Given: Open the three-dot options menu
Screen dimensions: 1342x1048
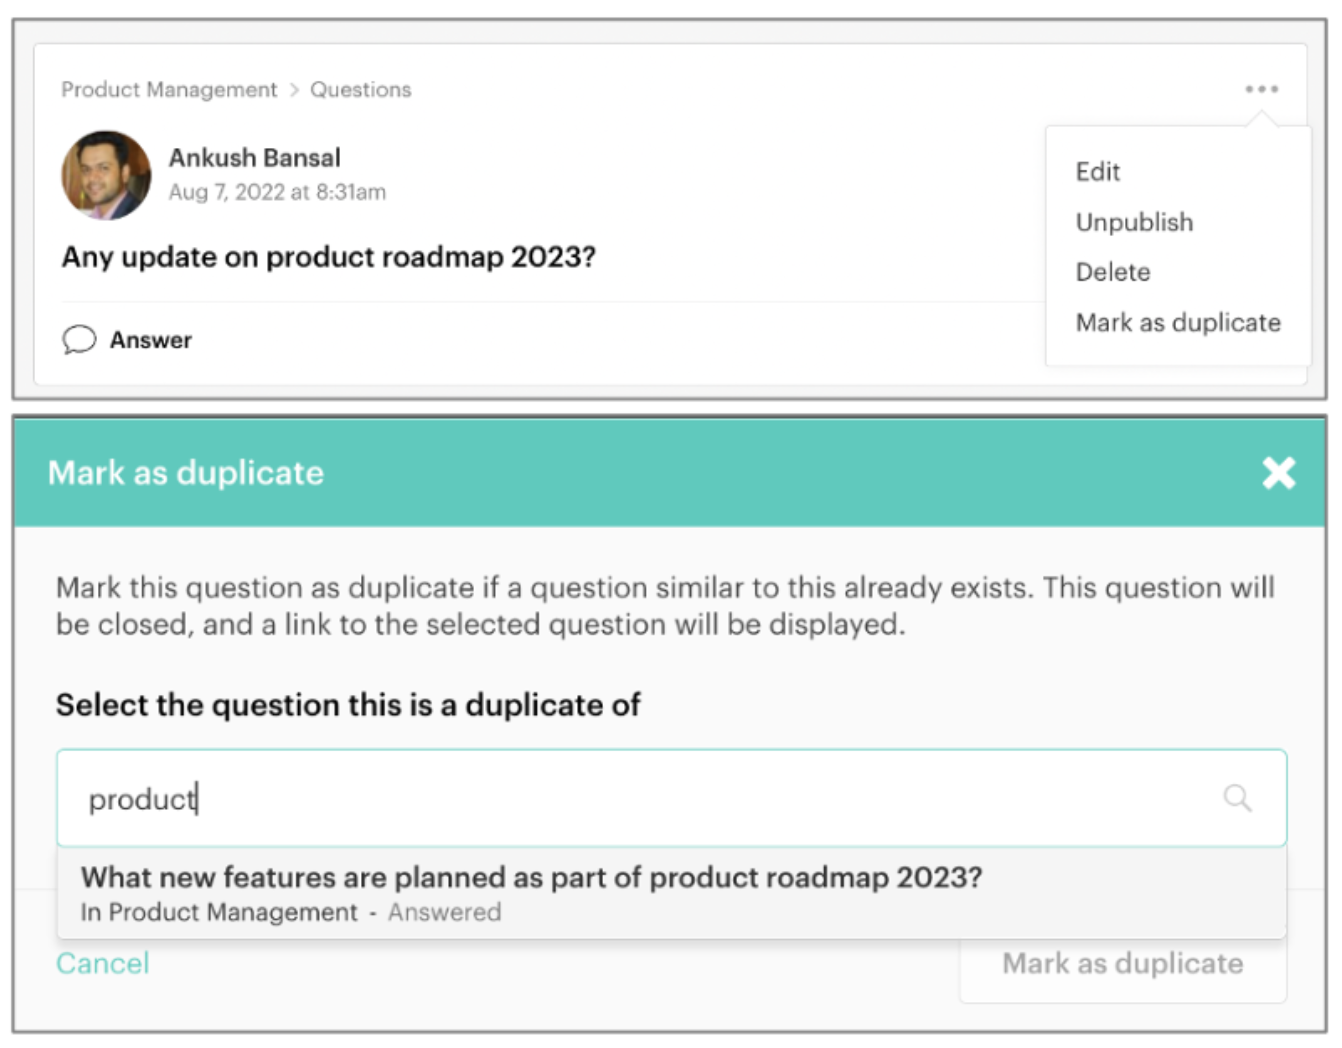Looking at the screenshot, I should [x=1261, y=89].
